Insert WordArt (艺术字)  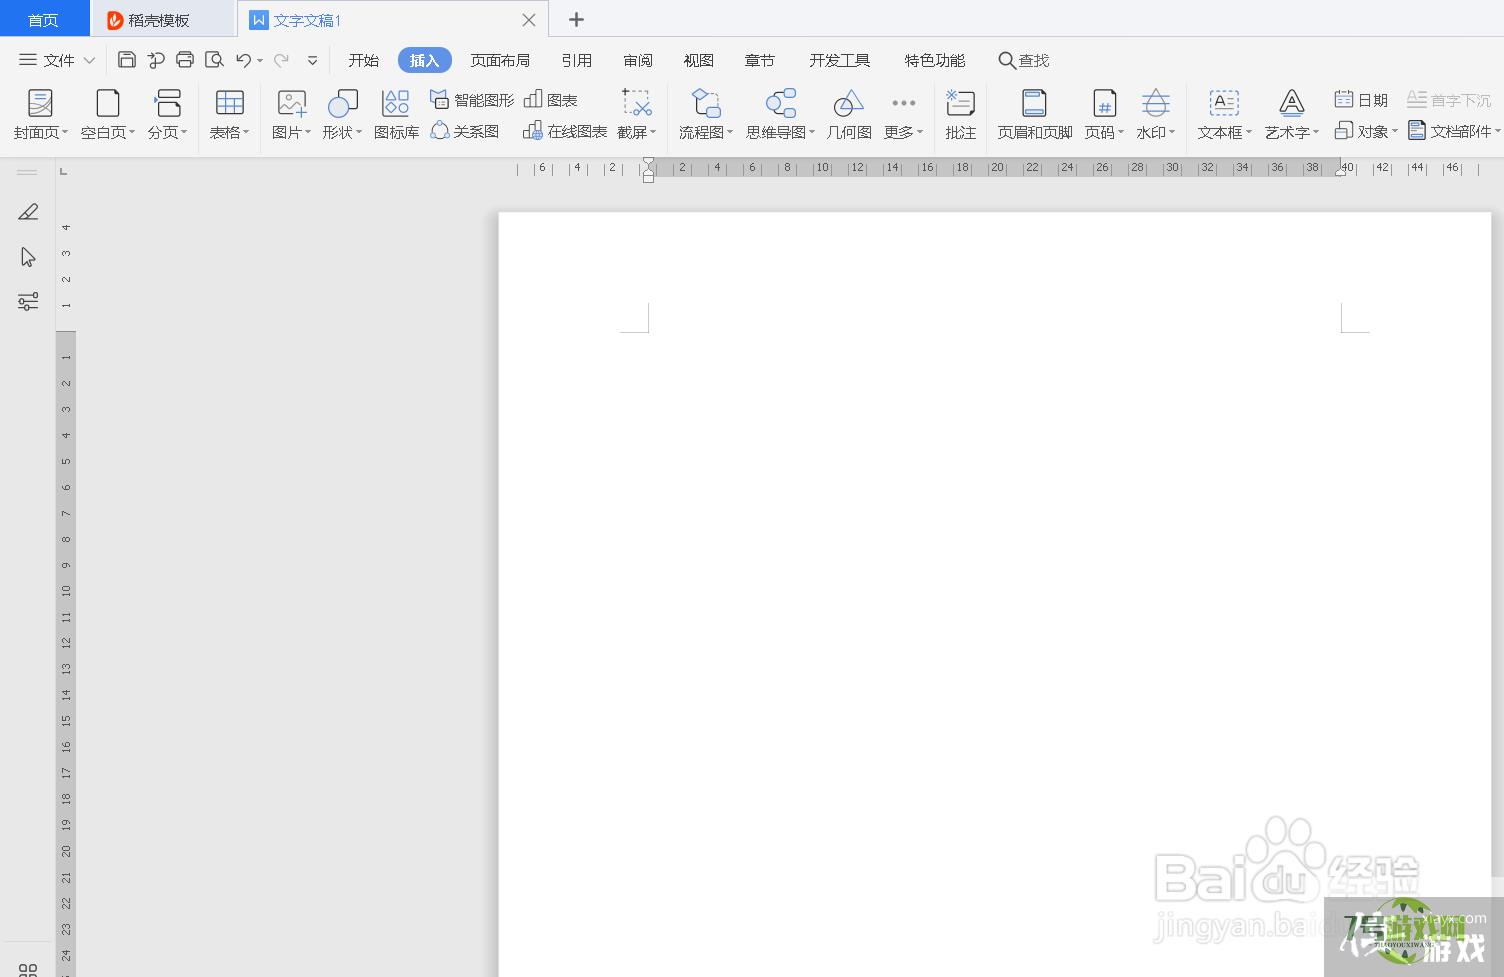point(1291,115)
